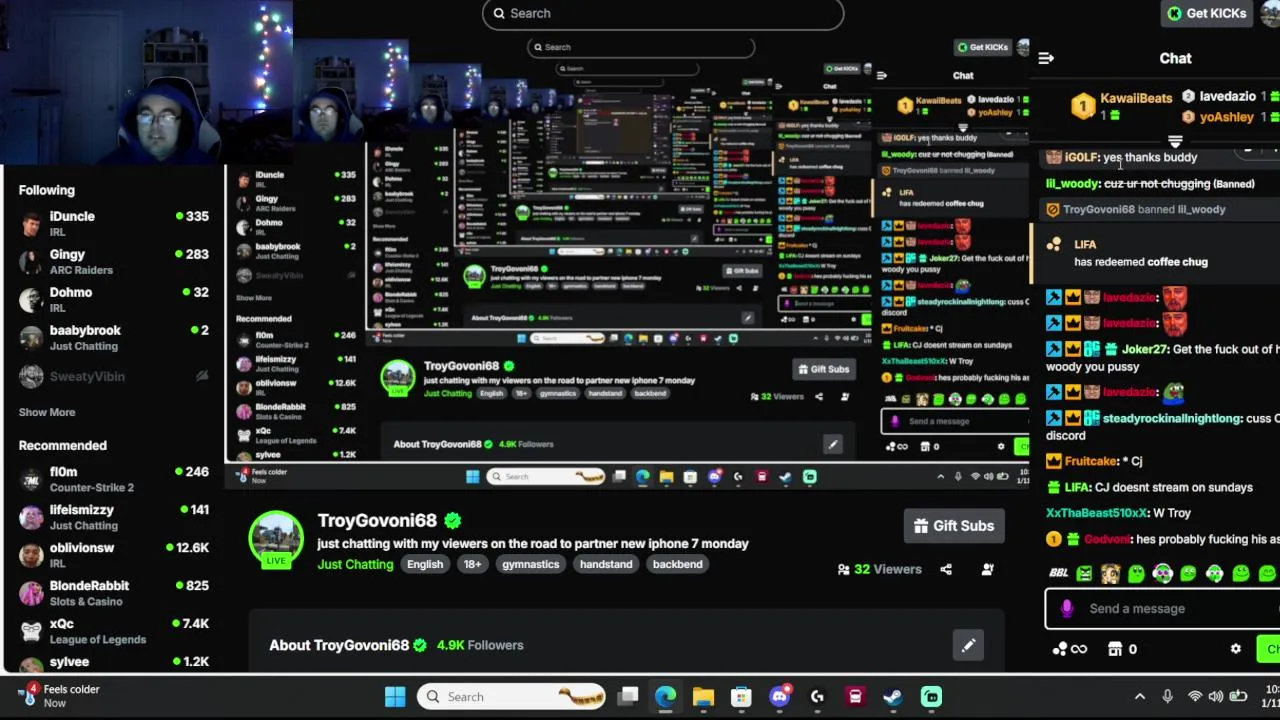Click the Send a message chat input

click(1165, 608)
